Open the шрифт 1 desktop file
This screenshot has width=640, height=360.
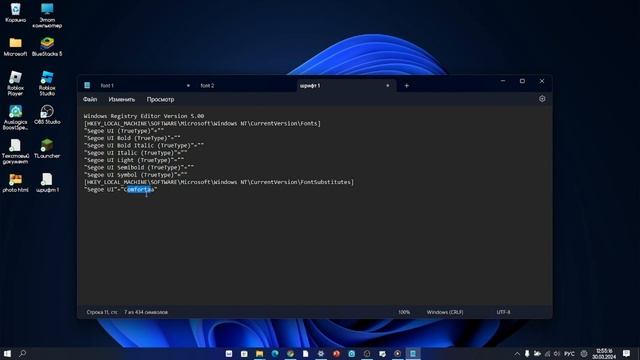click(47, 183)
